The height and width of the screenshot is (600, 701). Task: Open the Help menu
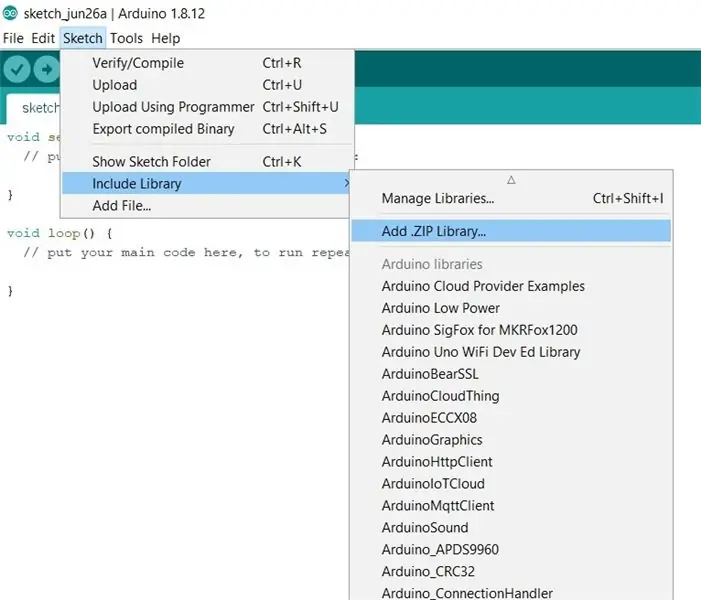click(x=165, y=38)
